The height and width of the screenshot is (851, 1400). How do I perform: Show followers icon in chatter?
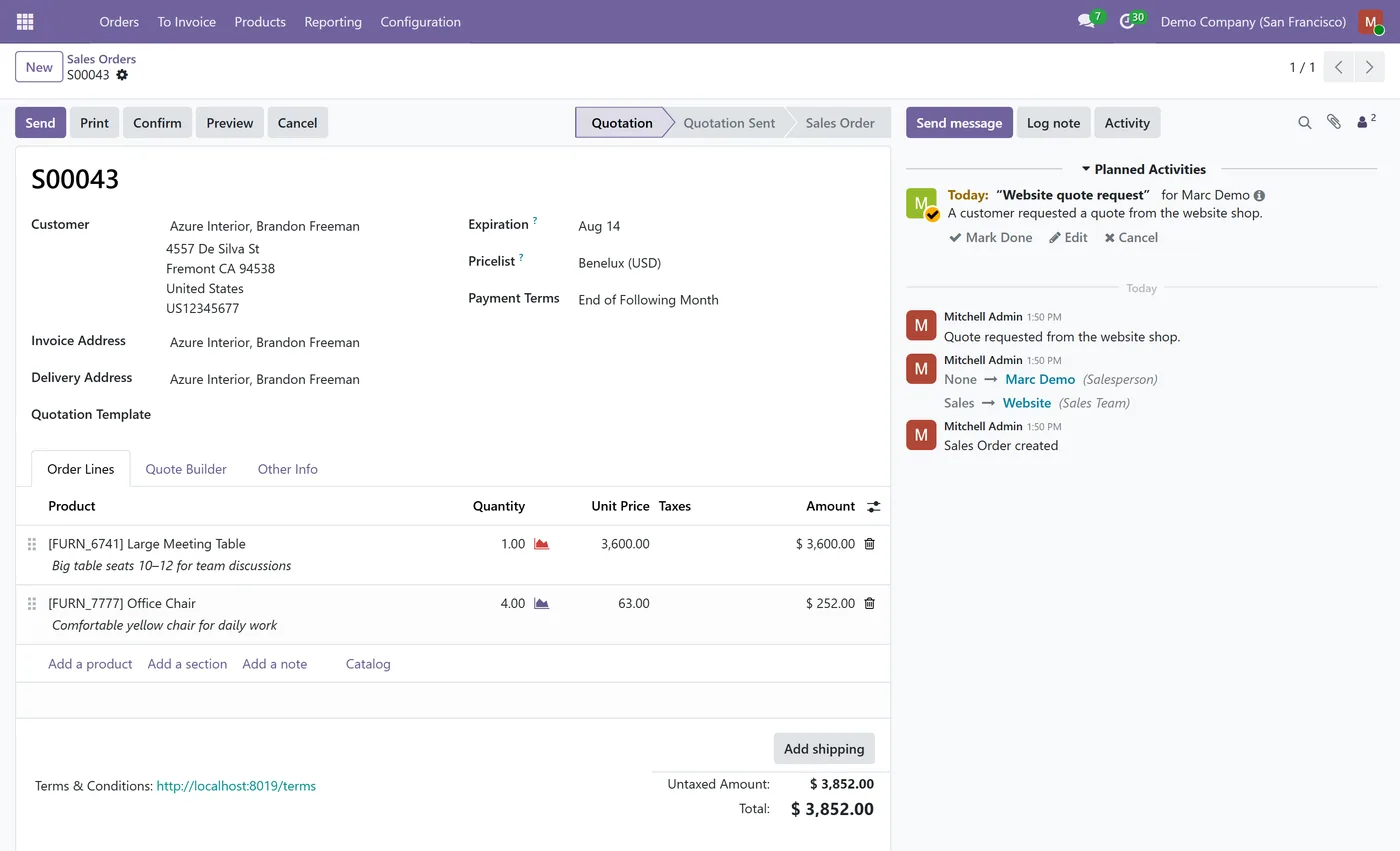1366,122
